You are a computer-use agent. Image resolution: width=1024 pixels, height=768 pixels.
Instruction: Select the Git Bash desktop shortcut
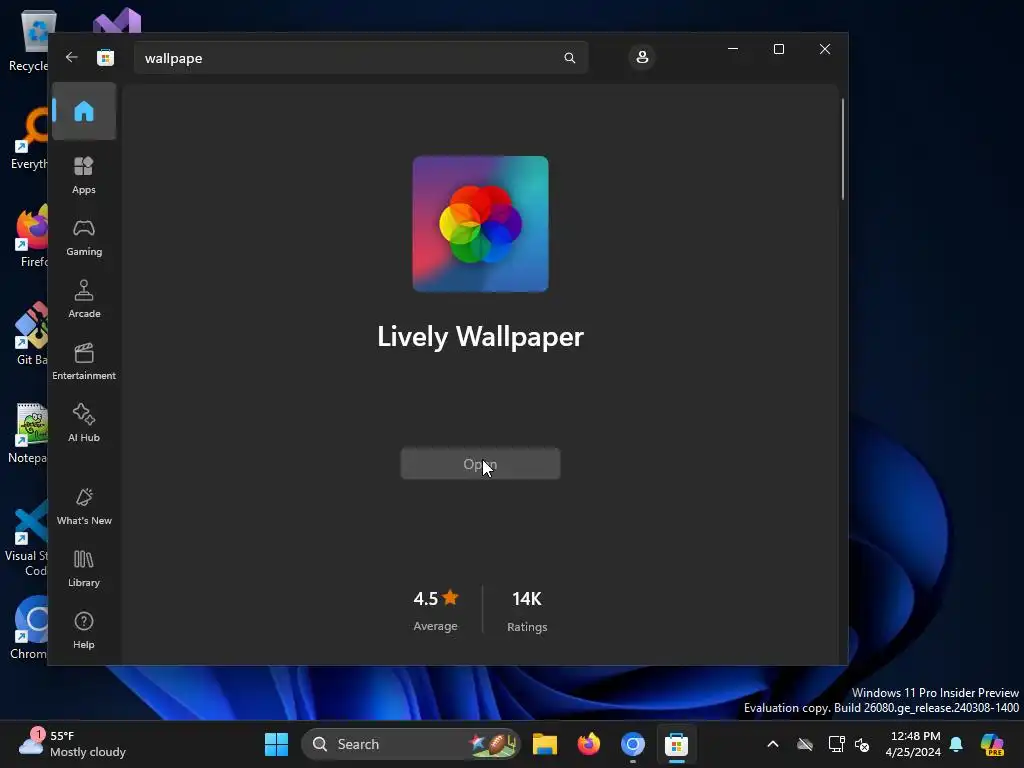(31, 334)
